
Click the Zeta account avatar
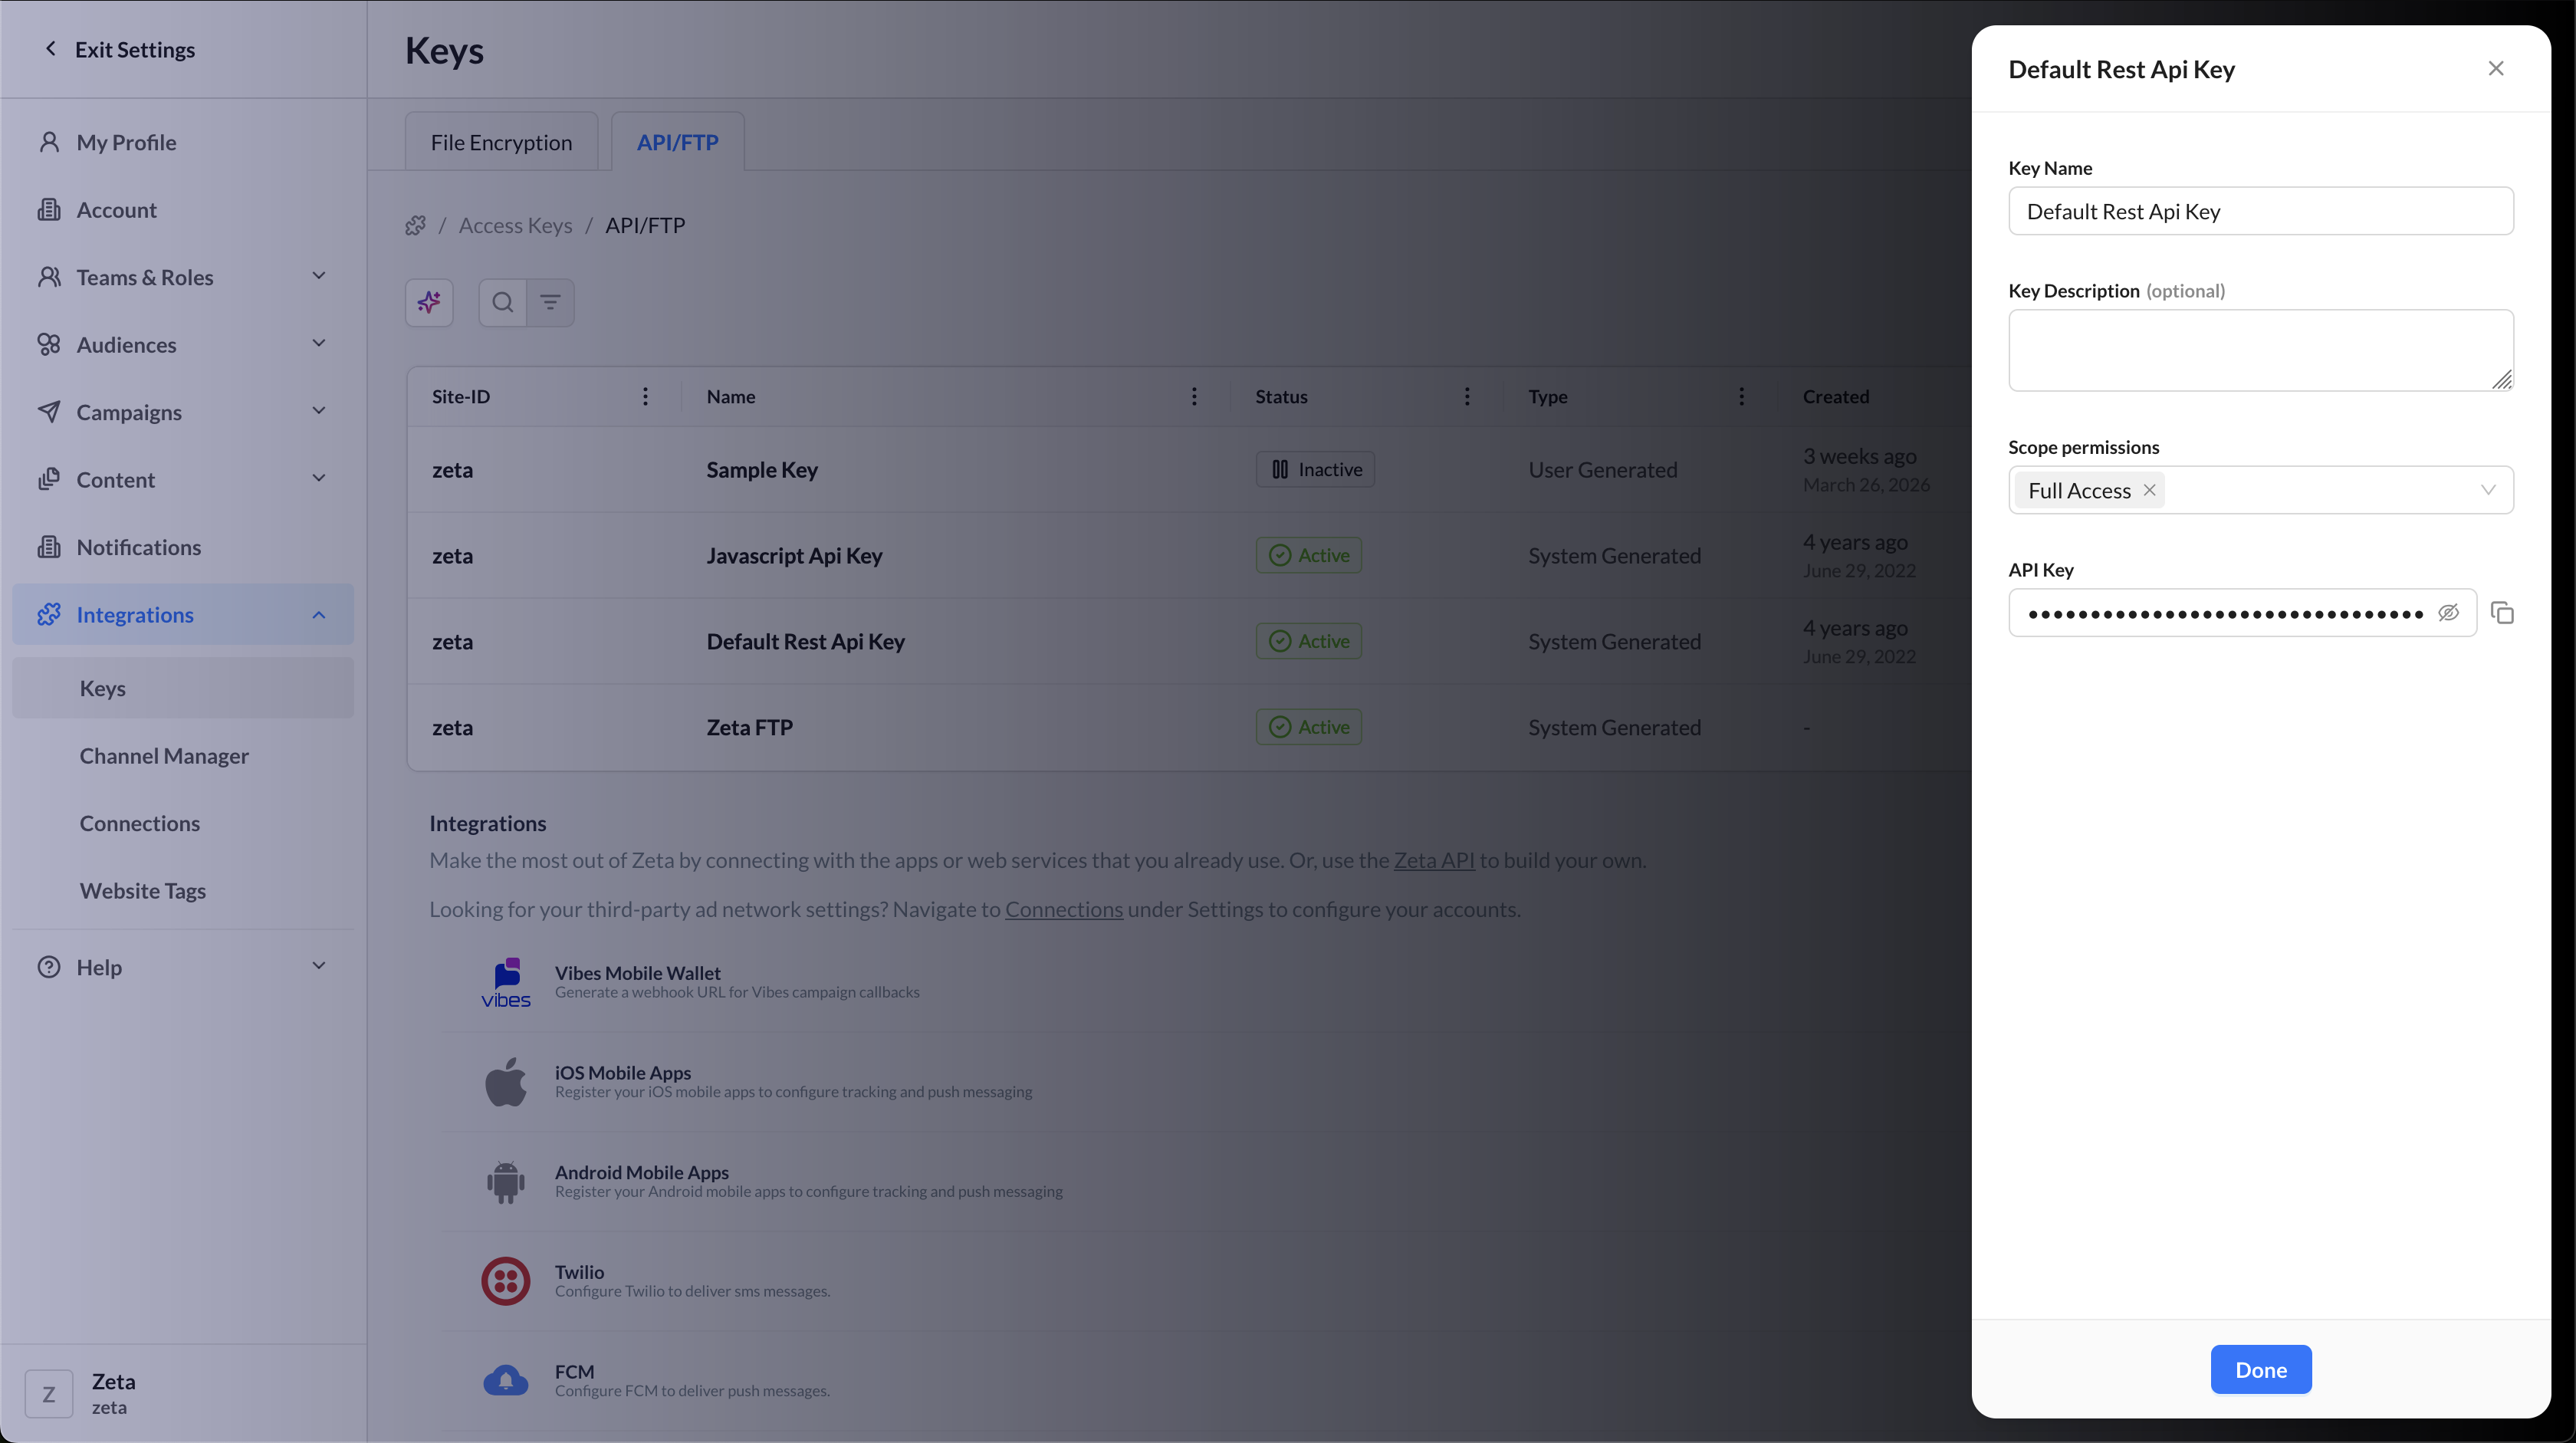pyautogui.click(x=49, y=1394)
